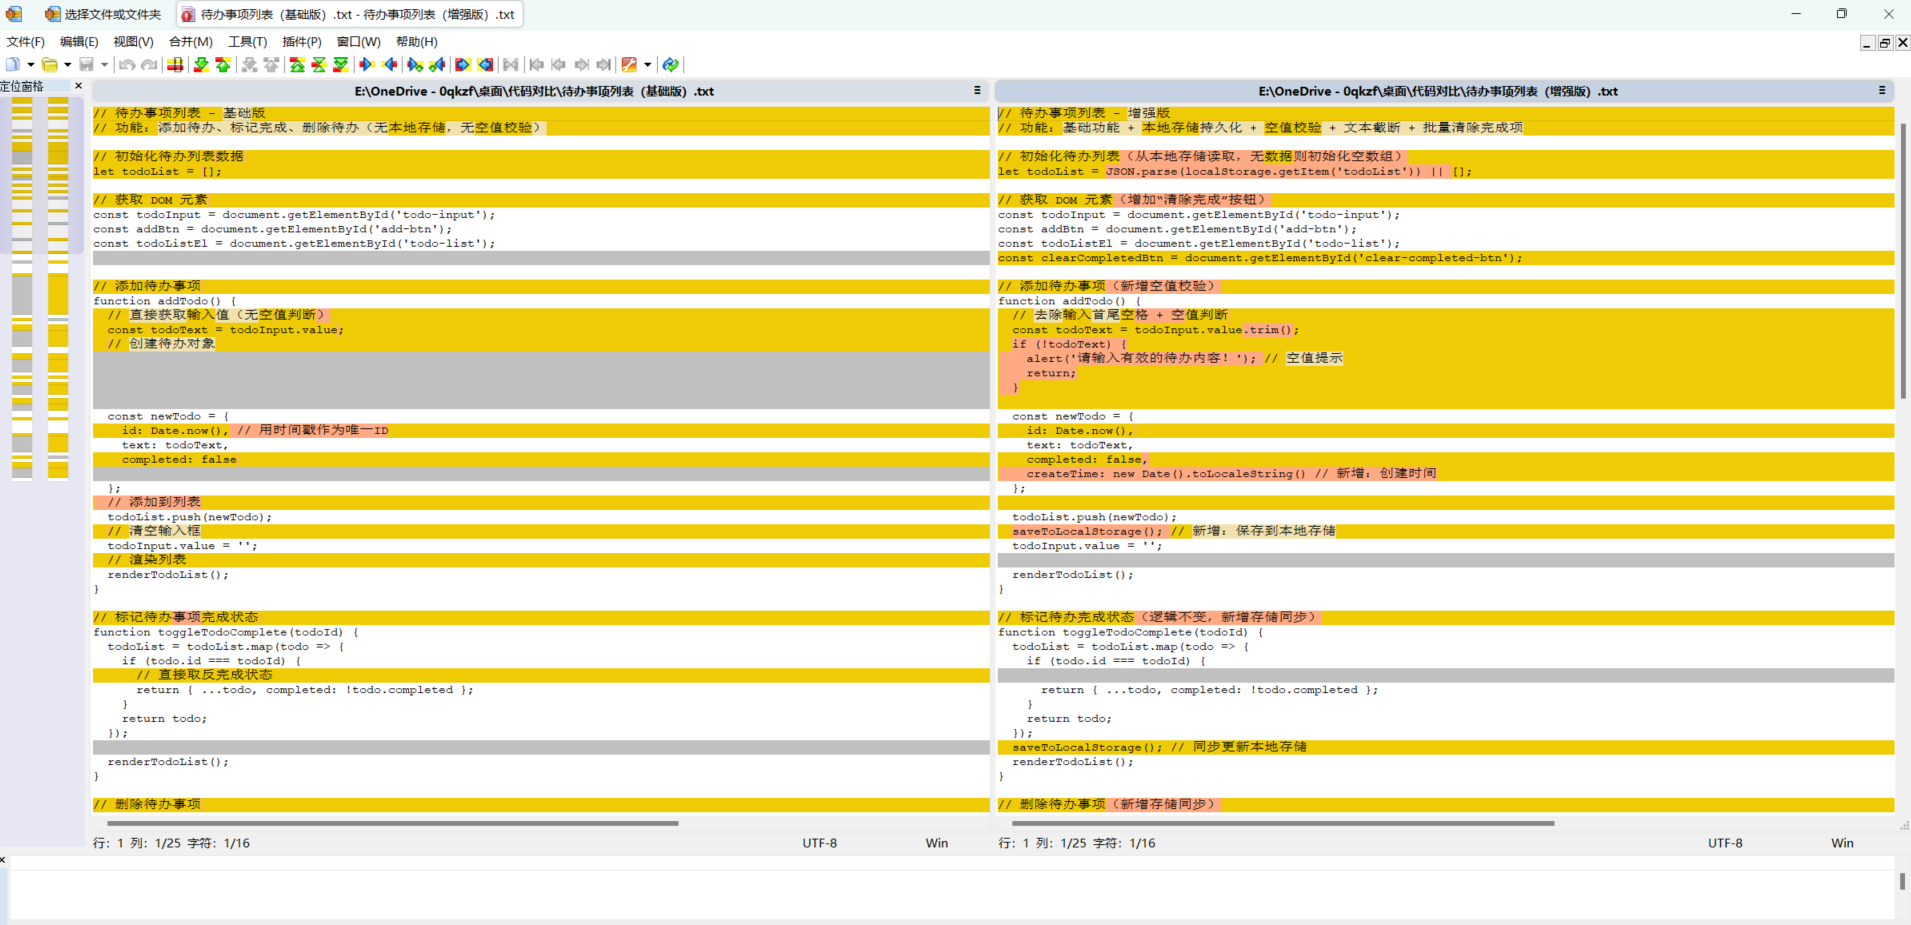The width and height of the screenshot is (1911, 925).
Task: Open the 合并(M) menu
Action: coord(190,42)
